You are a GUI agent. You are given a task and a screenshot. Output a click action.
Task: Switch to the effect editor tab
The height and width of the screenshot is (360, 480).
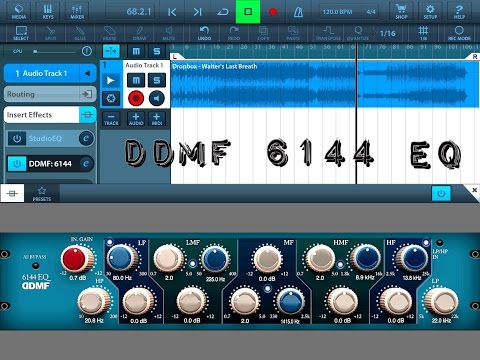[12, 193]
